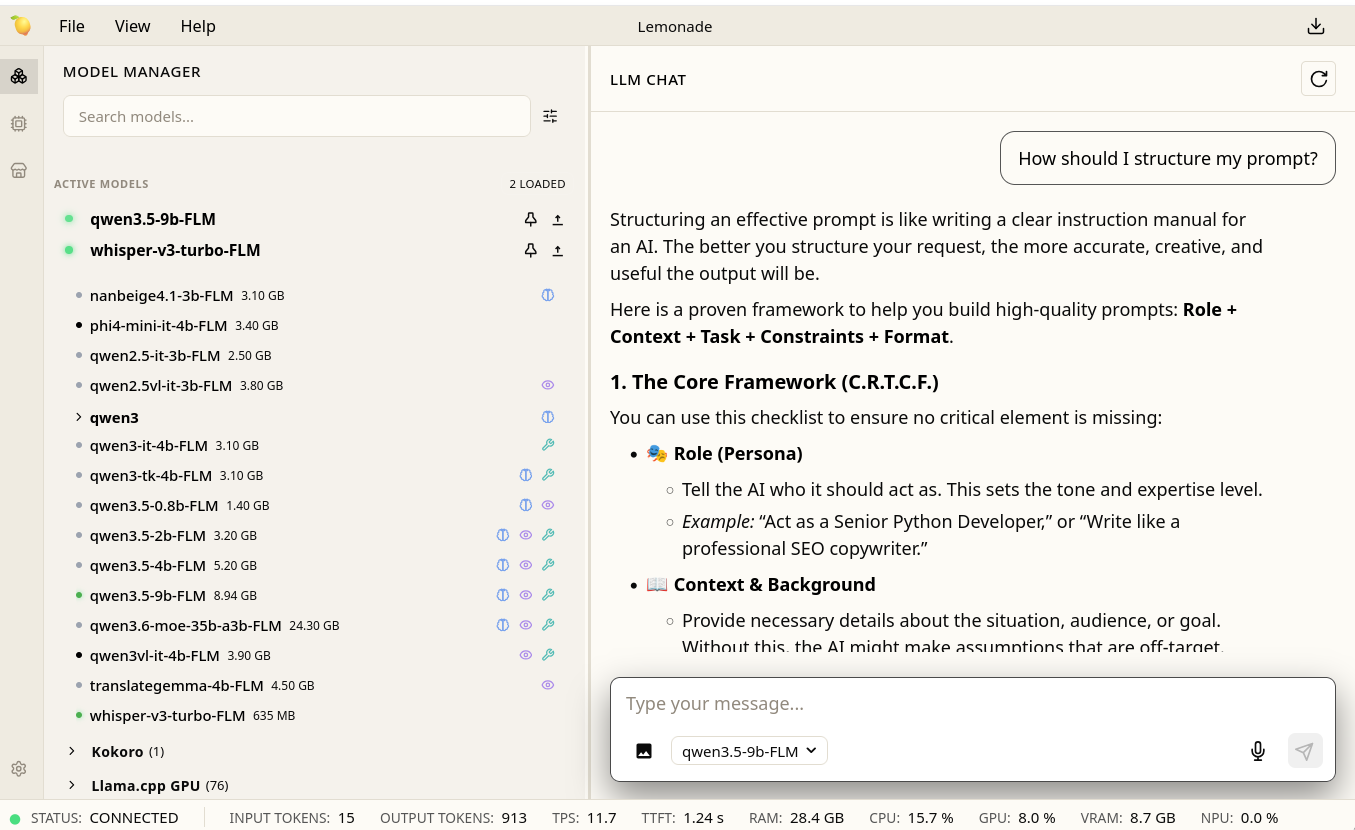Attach an image to the message
1355x830 pixels.
pos(644,751)
